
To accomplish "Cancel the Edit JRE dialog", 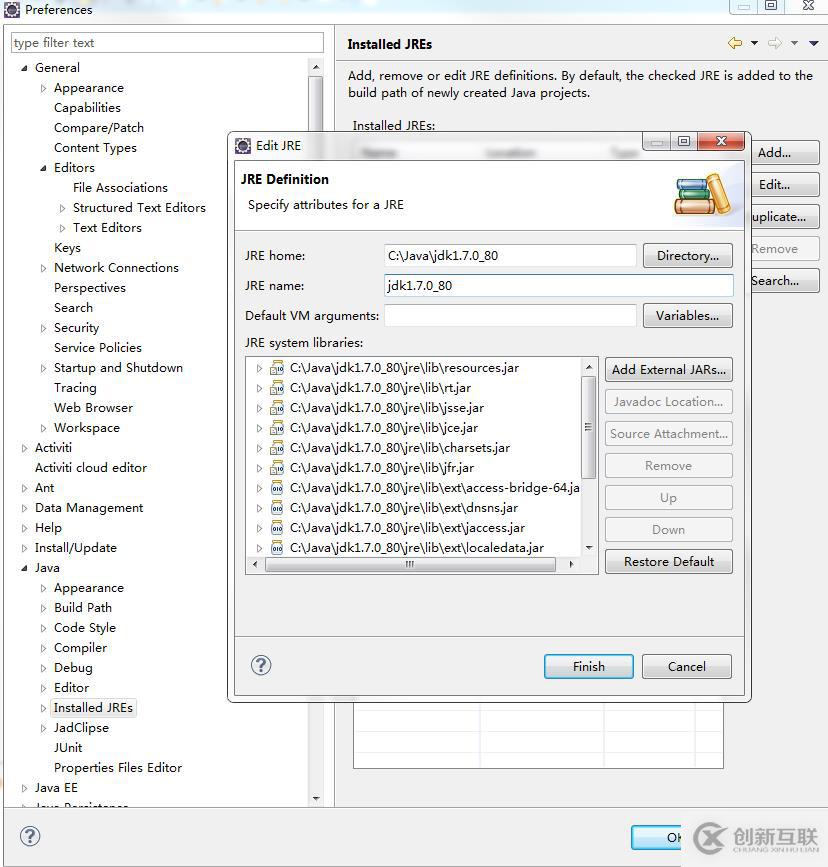I will 686,666.
